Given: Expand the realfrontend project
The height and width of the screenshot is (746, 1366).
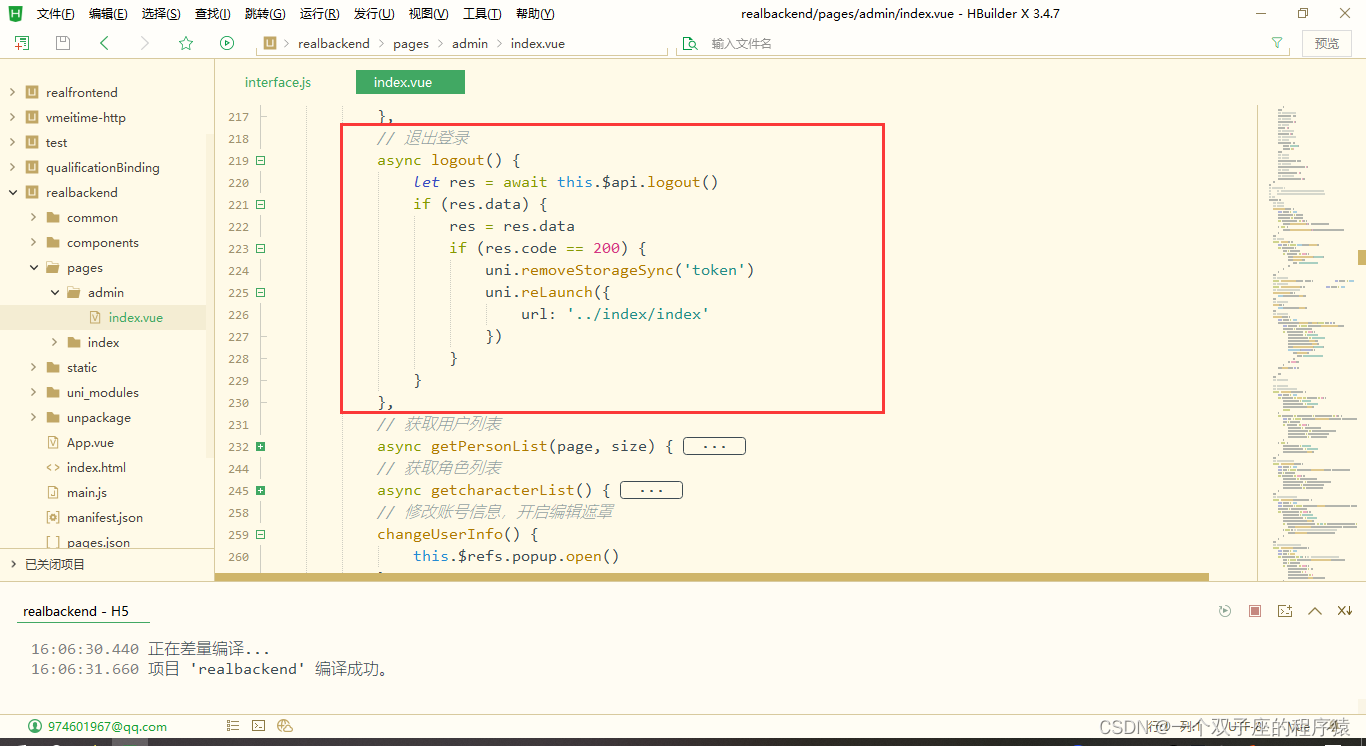Looking at the screenshot, I should point(12,92).
